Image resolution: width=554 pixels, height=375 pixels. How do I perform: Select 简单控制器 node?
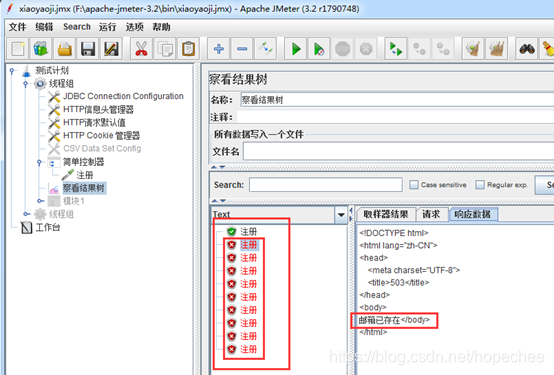(83, 162)
